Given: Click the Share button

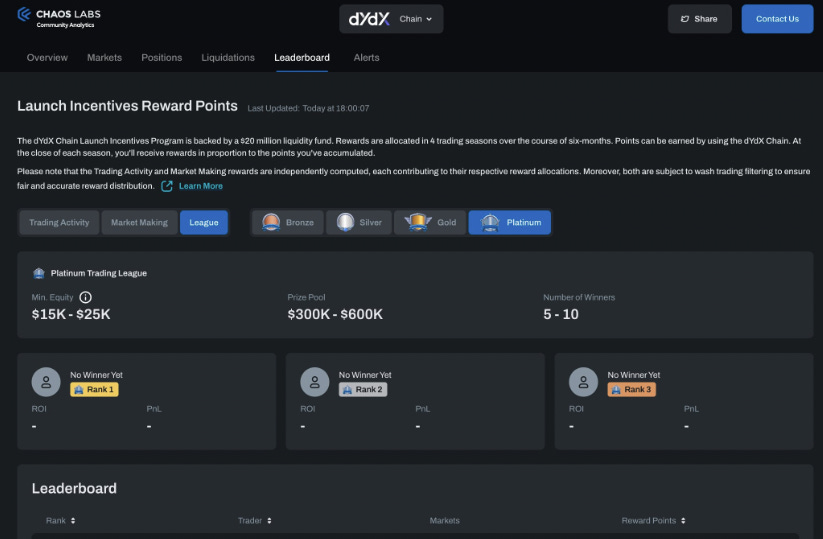Looking at the screenshot, I should tap(700, 19).
